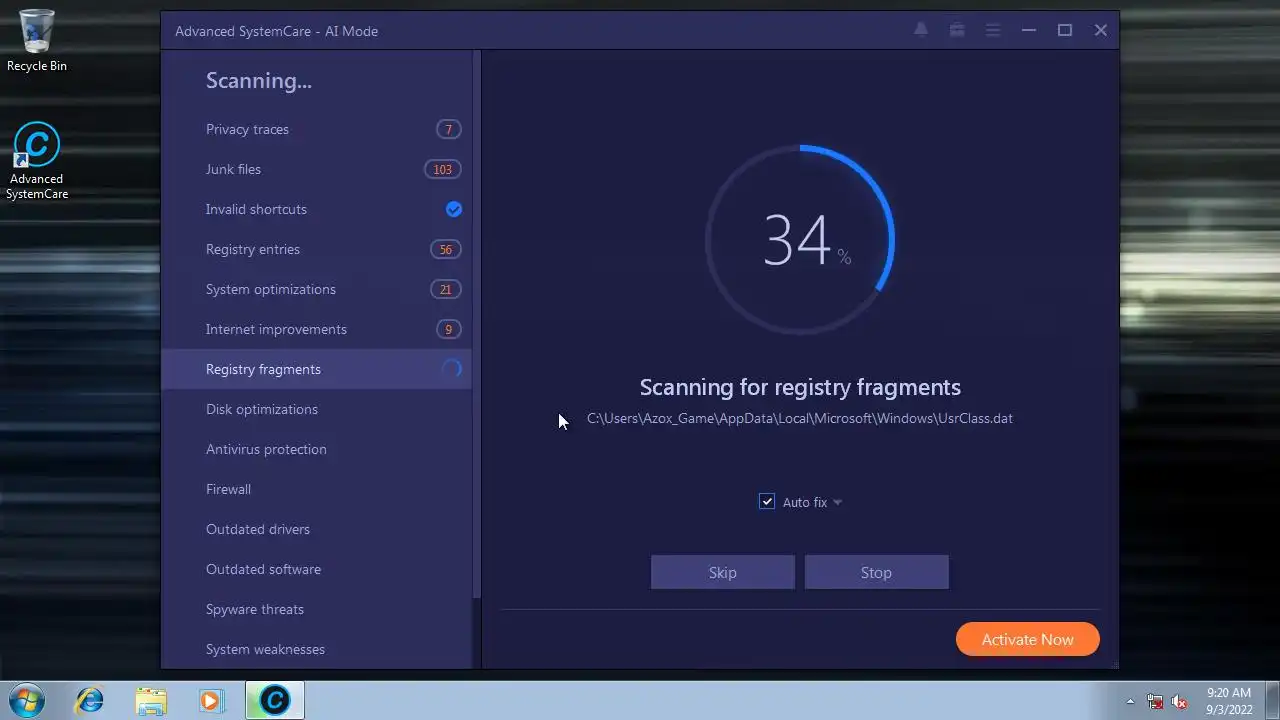Click the System optimizations count badge 21

(x=445, y=289)
